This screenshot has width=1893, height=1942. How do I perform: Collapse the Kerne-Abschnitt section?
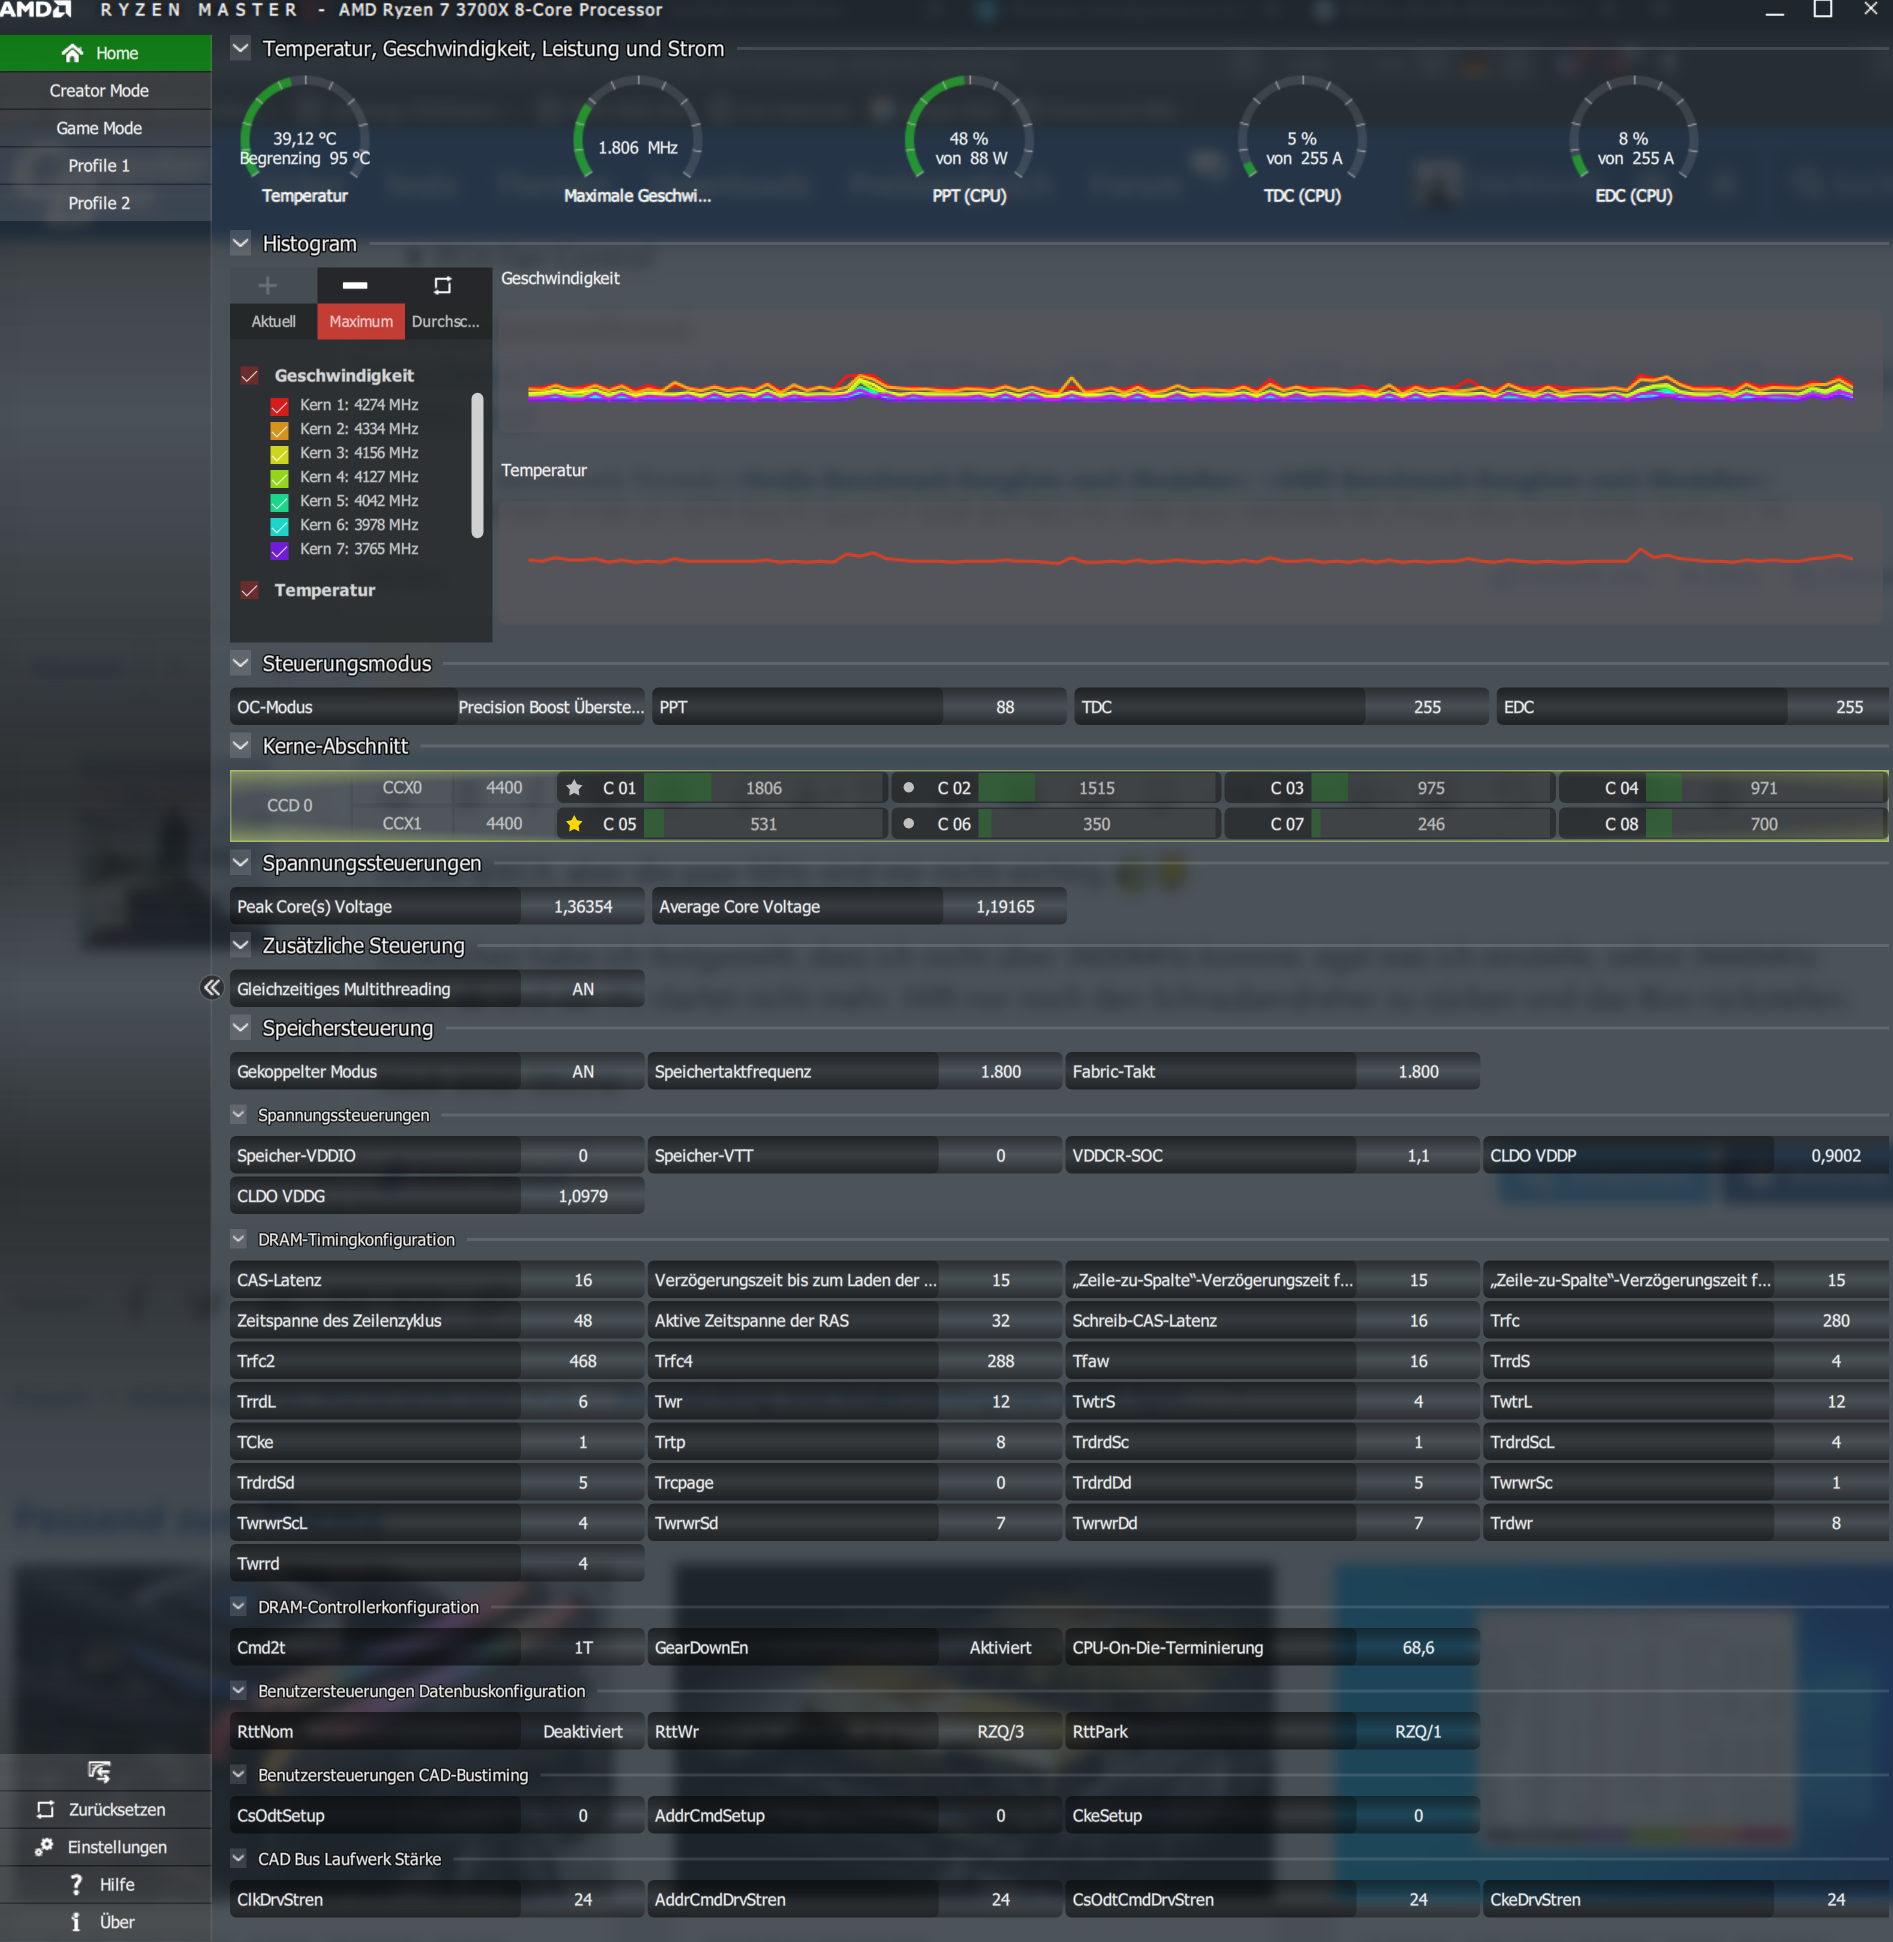pos(241,746)
